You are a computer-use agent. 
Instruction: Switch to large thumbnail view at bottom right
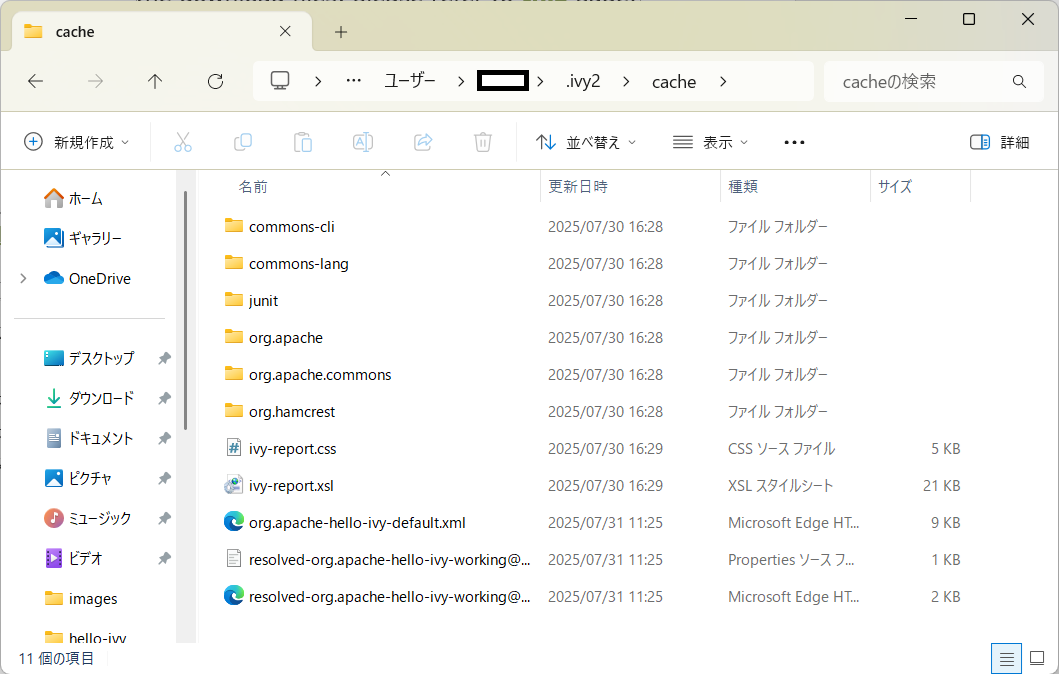[1037, 658]
